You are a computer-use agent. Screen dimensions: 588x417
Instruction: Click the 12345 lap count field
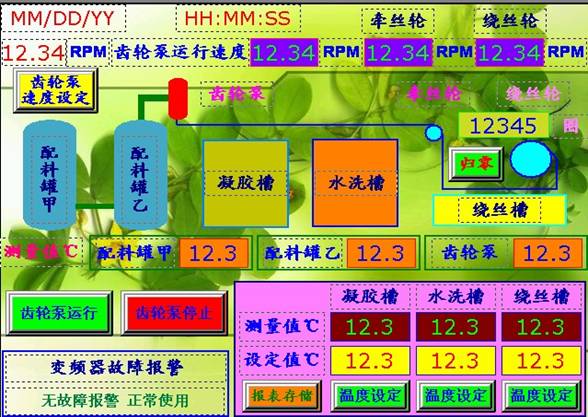[x=503, y=126]
